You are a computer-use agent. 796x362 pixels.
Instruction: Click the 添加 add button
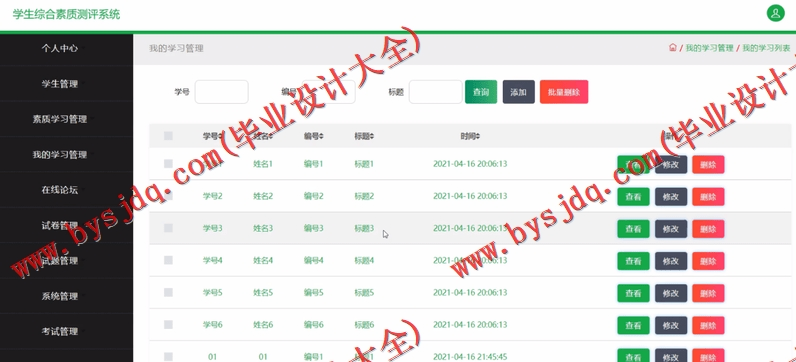tap(518, 92)
